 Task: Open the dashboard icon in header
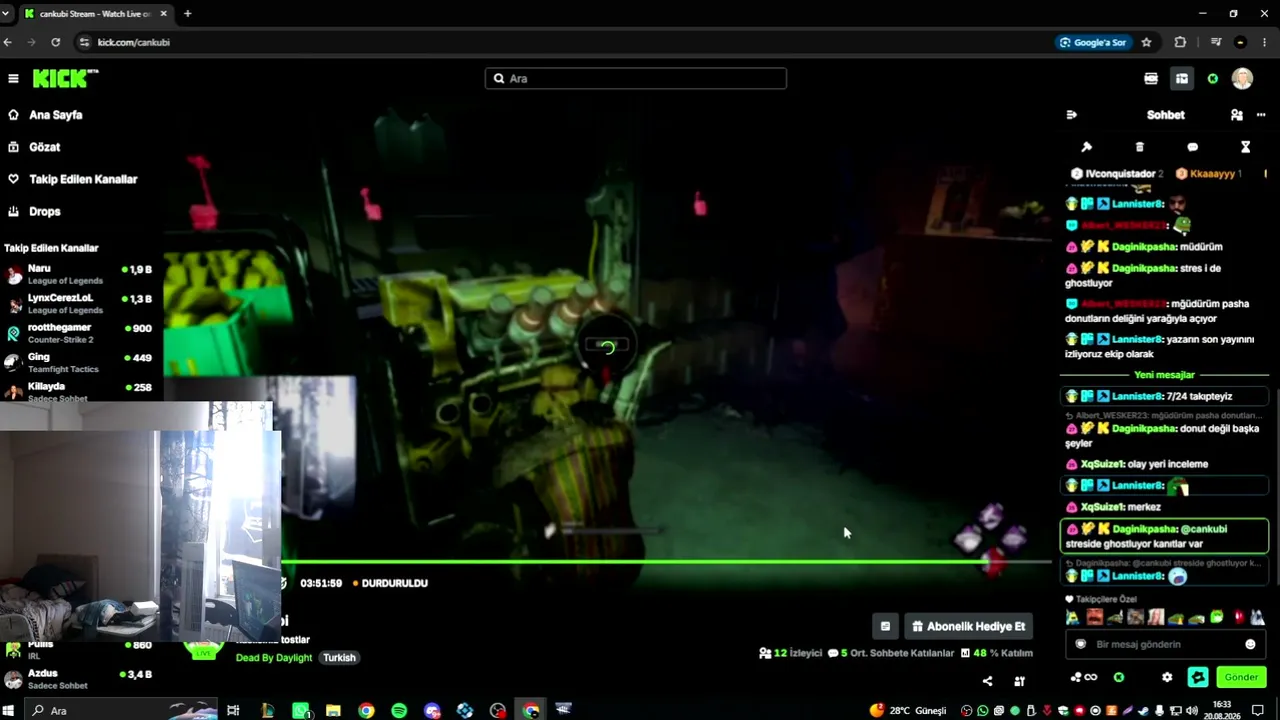pos(1181,78)
